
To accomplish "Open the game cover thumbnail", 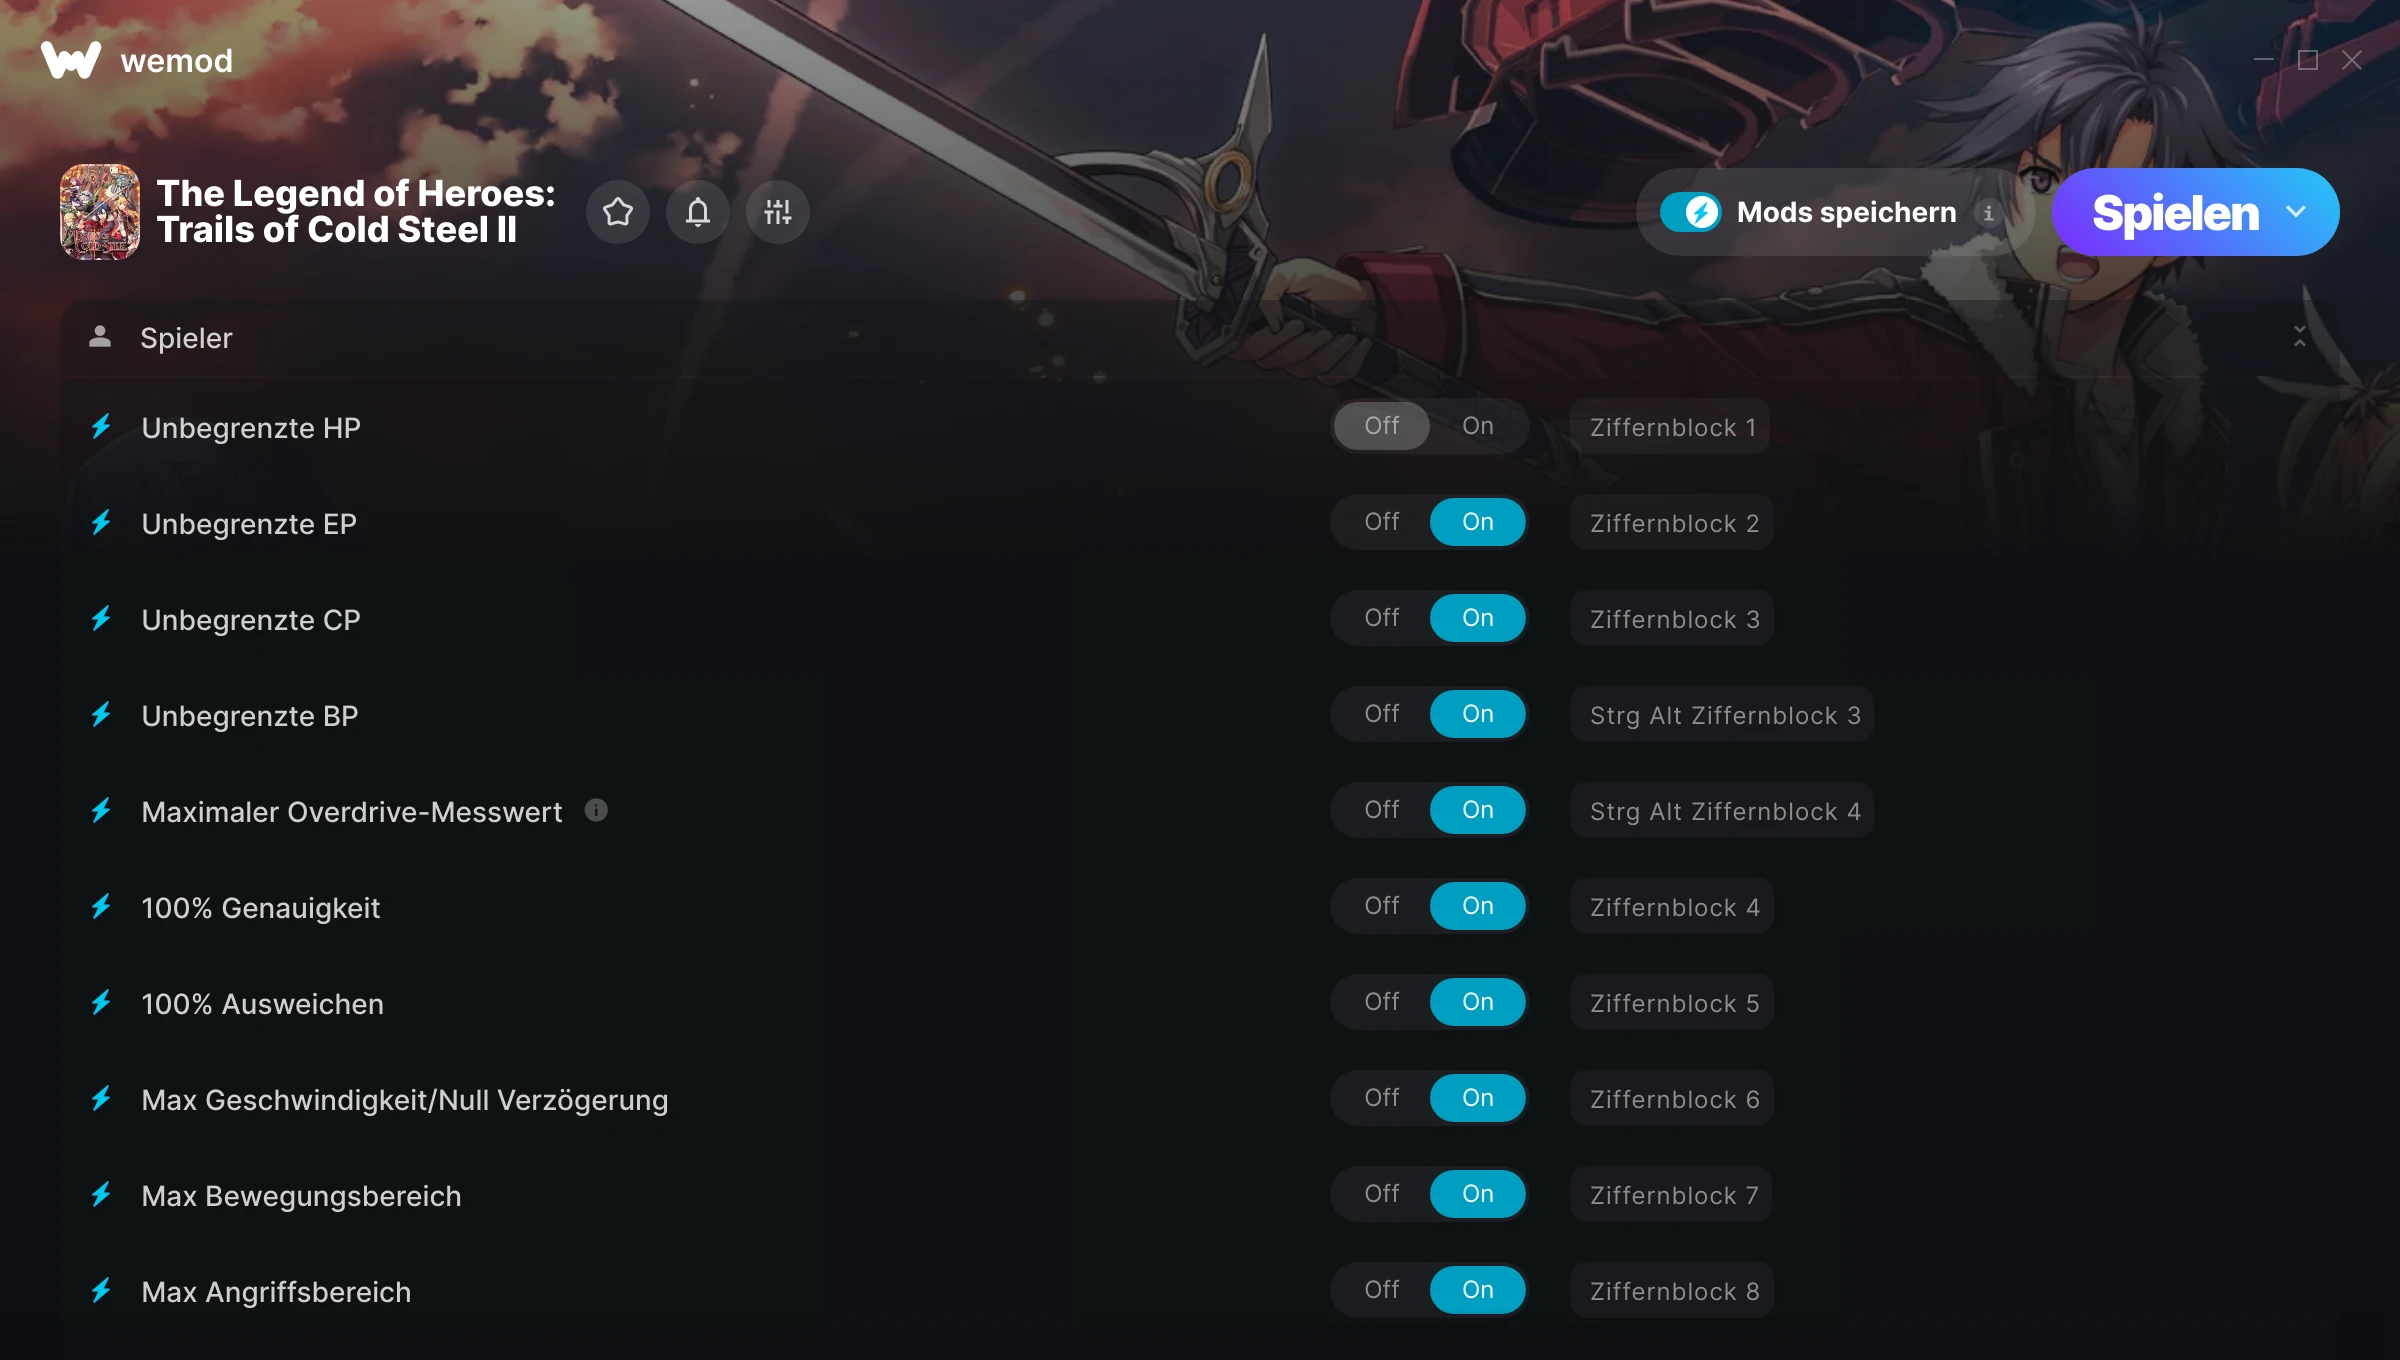I will coord(100,212).
